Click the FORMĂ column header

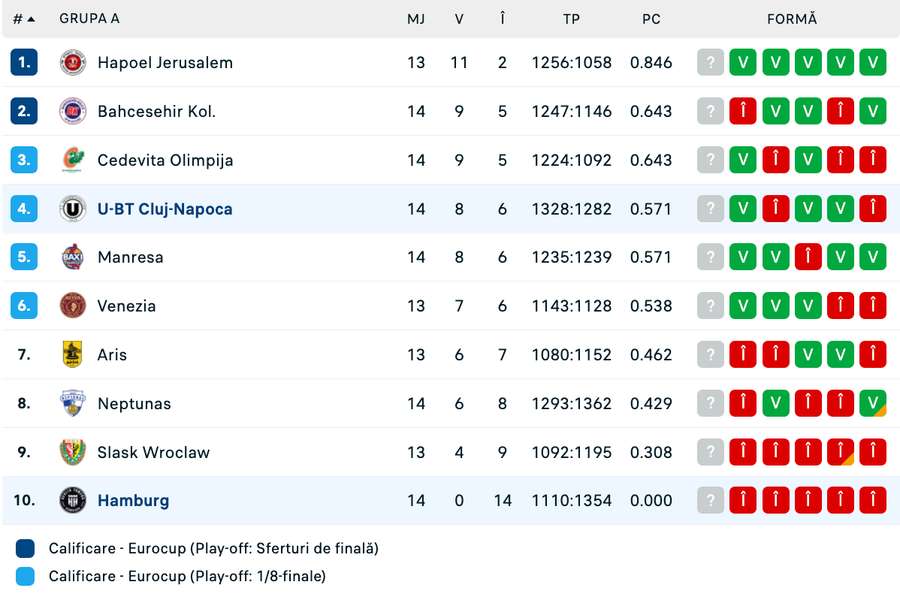(791, 19)
